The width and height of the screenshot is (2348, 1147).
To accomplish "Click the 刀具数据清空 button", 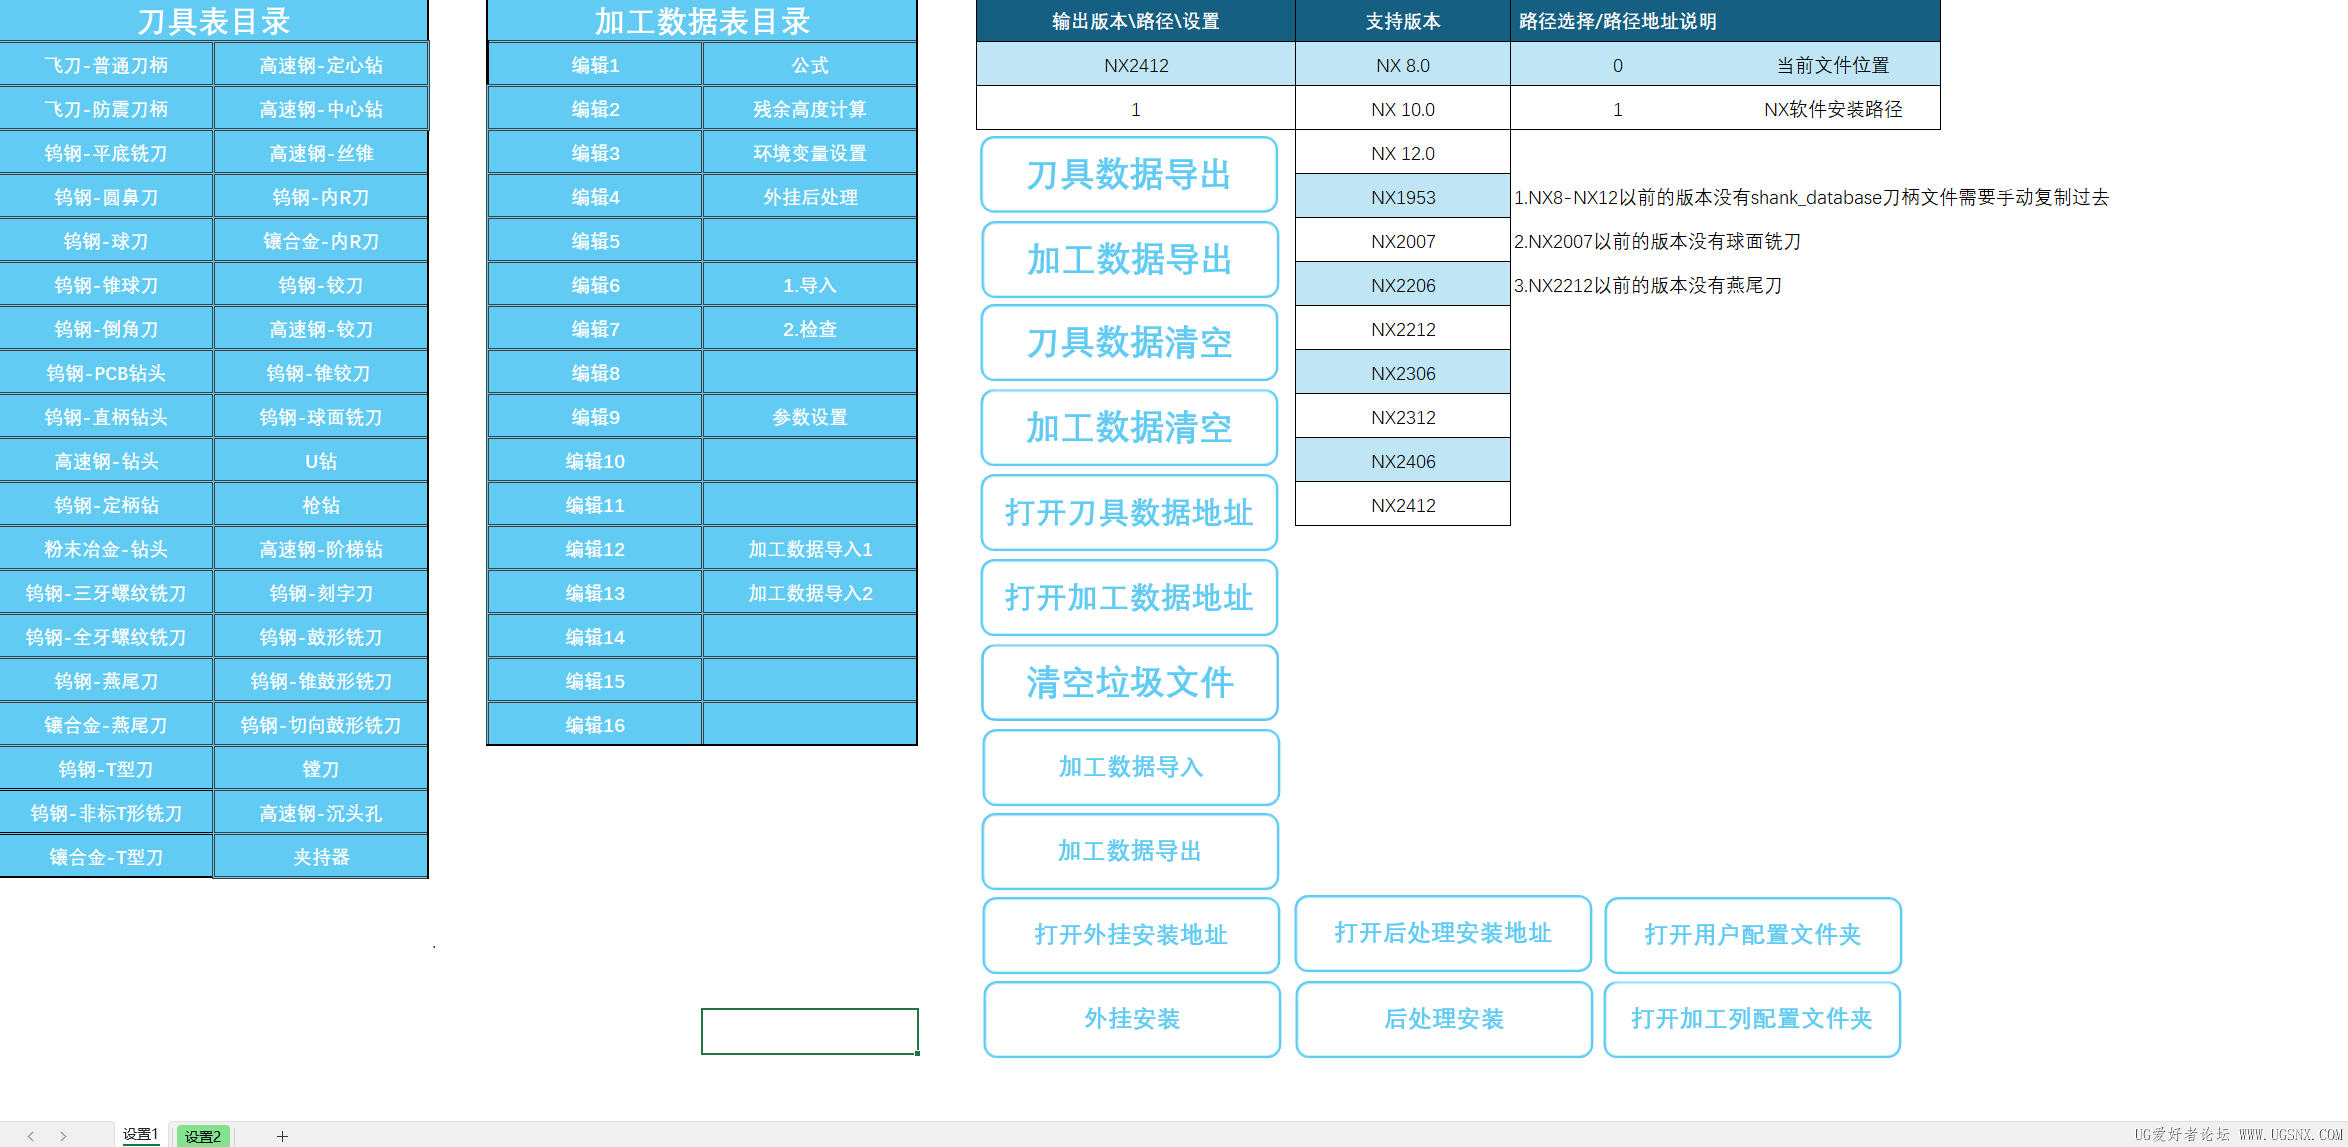I will click(x=1129, y=343).
